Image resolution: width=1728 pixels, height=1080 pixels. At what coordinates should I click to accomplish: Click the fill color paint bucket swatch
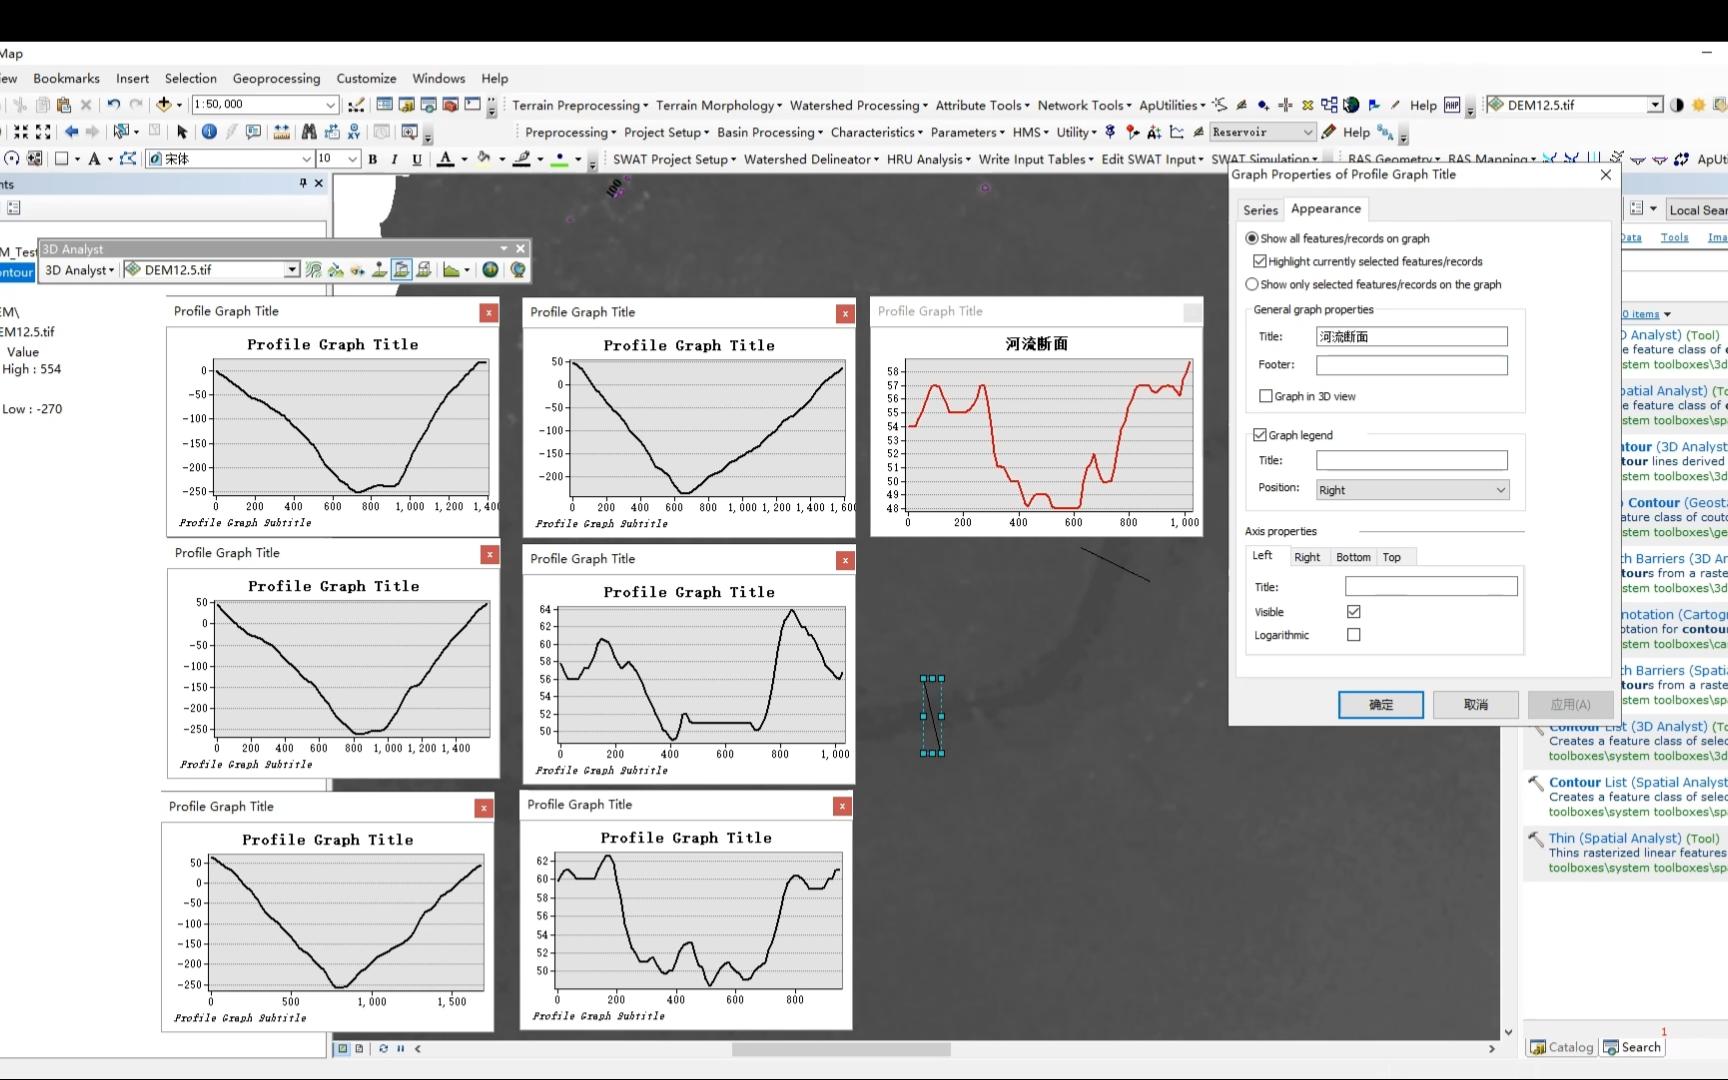click(x=484, y=159)
